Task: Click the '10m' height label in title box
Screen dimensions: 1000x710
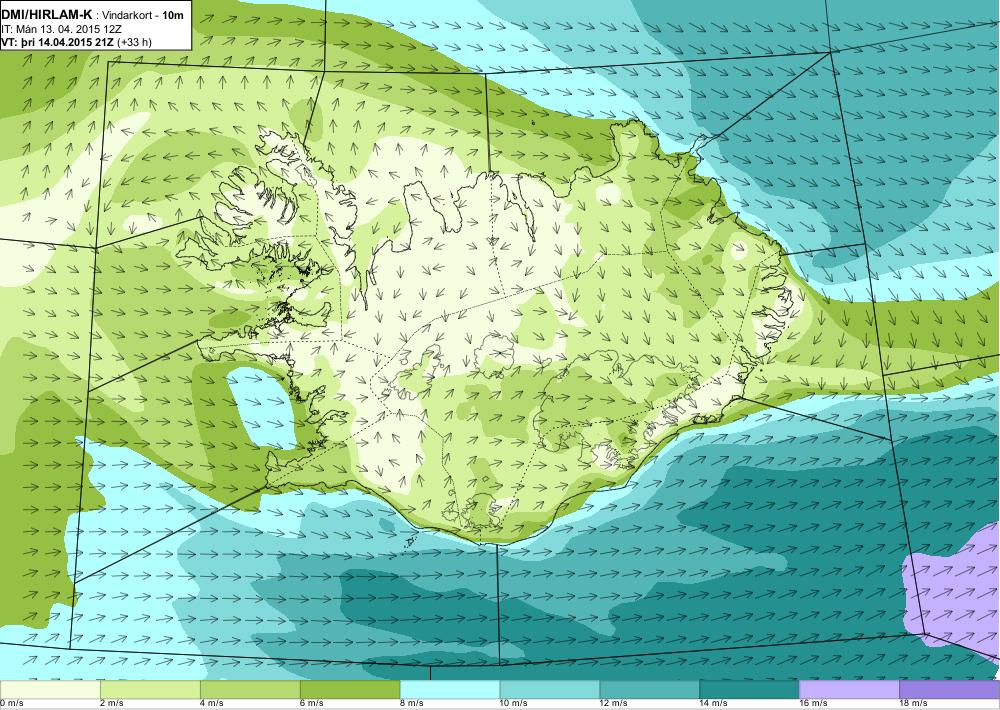Action: coord(172,16)
